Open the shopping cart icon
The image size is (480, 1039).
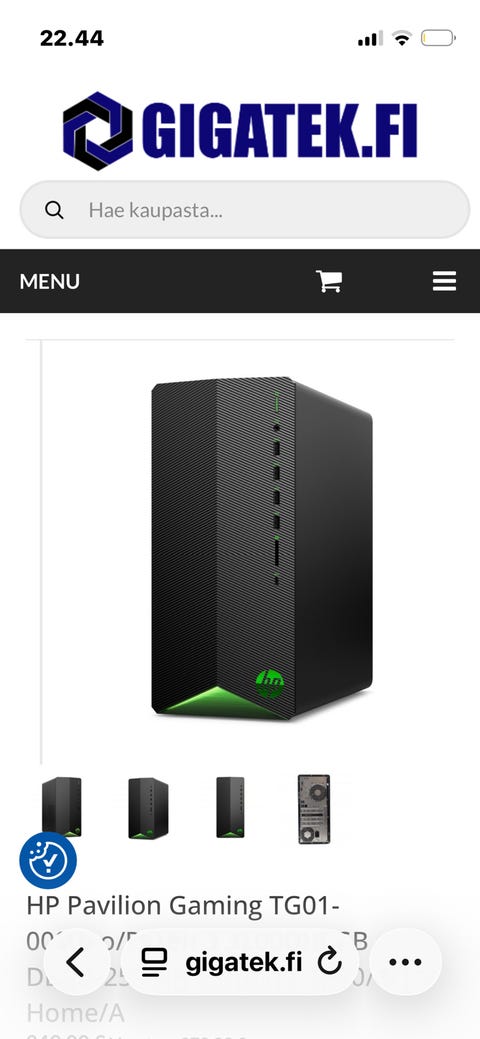(x=329, y=282)
